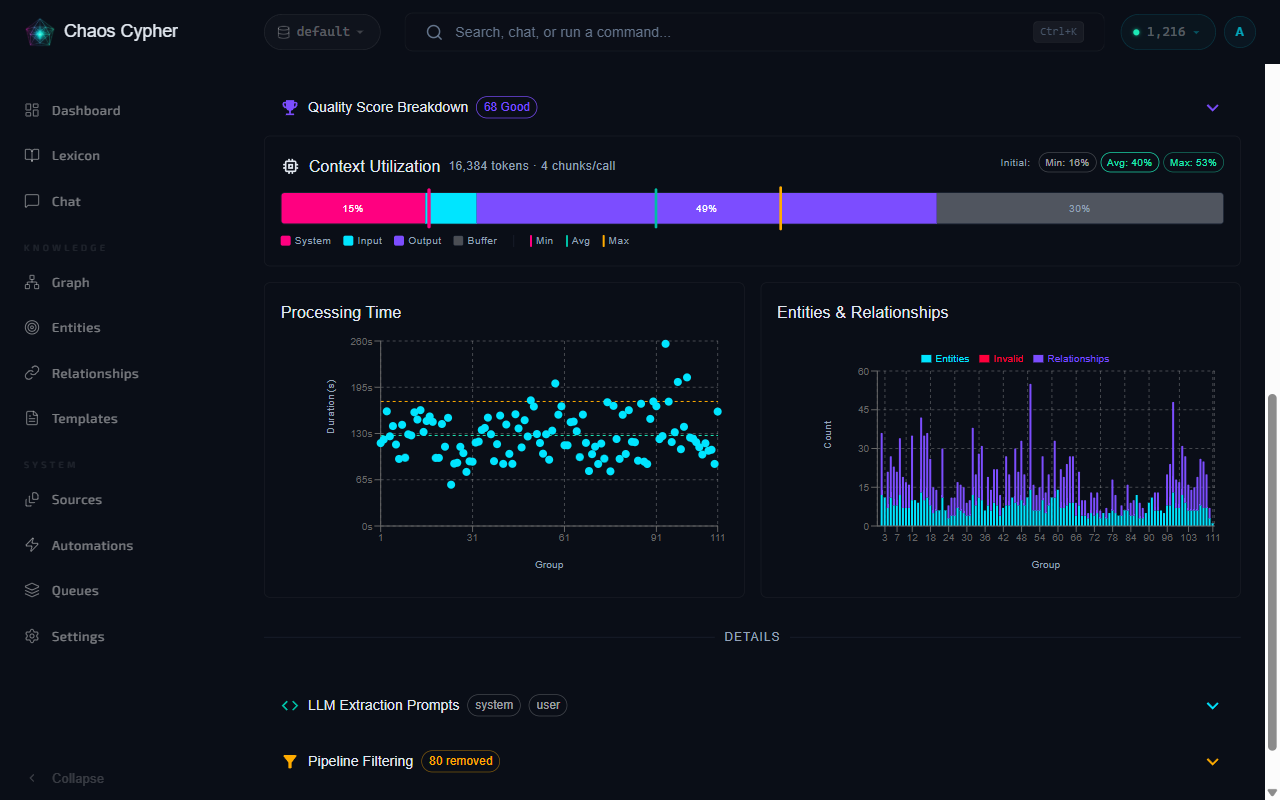
Task: Click the Max: 53% pill
Action: pos(1193,162)
